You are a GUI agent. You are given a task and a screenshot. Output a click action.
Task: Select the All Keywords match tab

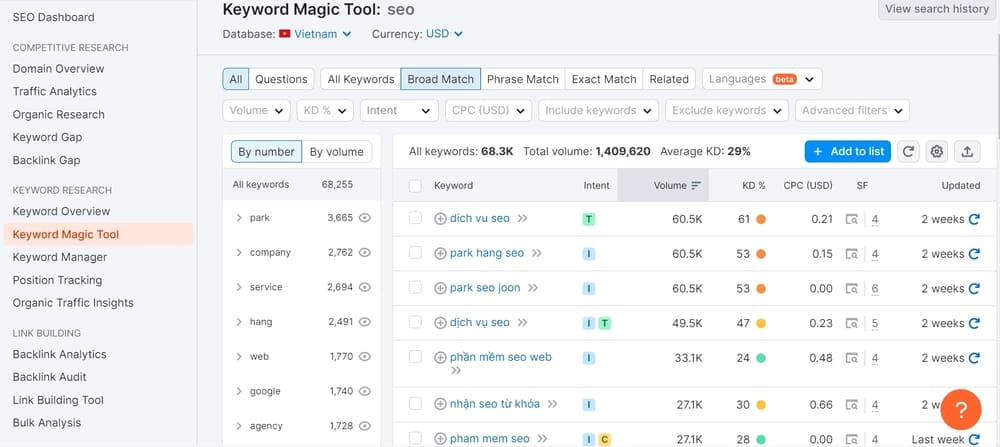coord(361,79)
